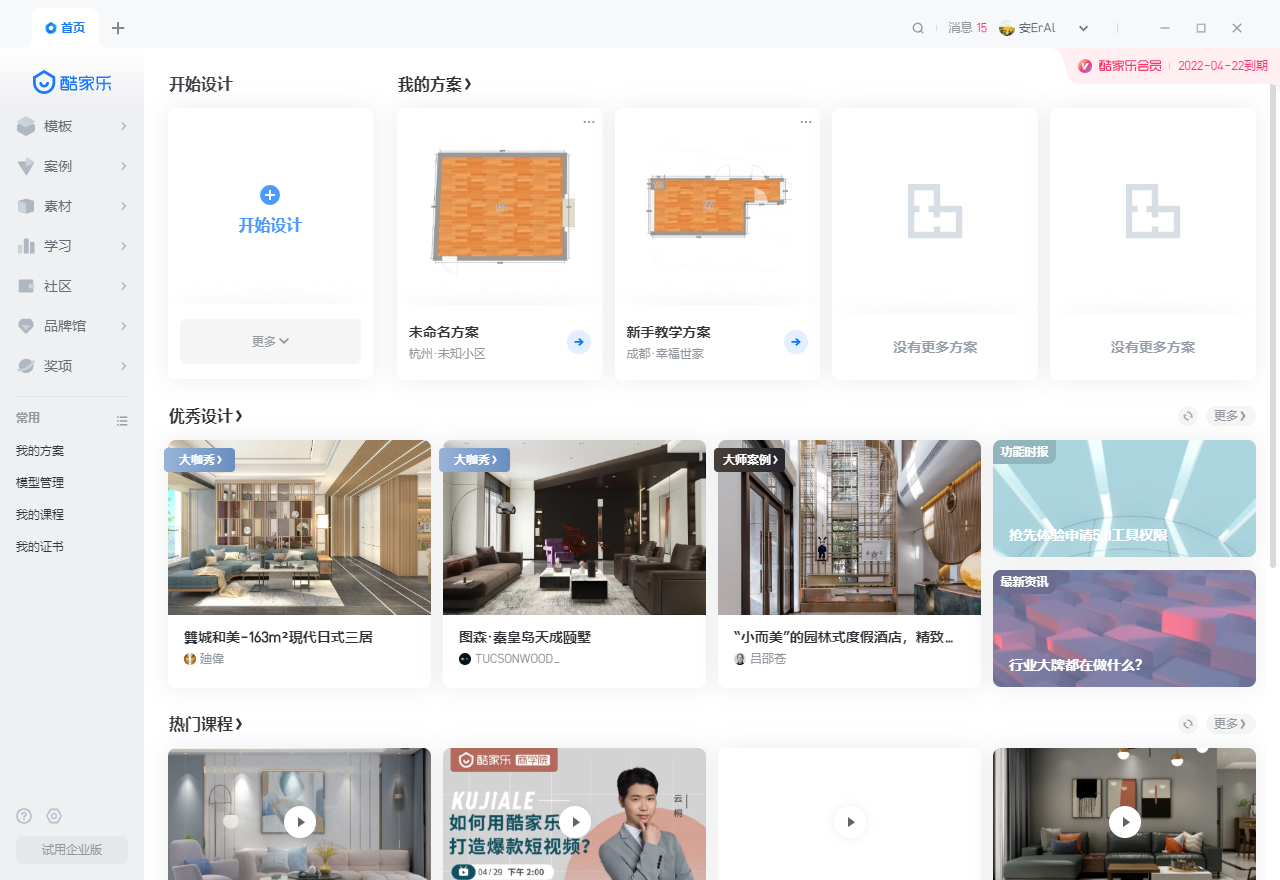This screenshot has height=880, width=1280.
Task: Play the 酷家乐 short video course
Action: pos(575,822)
